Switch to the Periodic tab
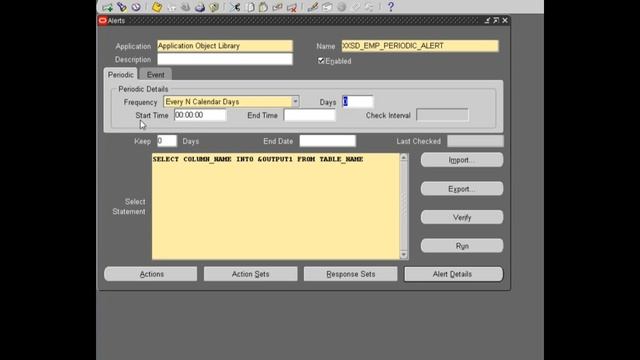This screenshot has width=640, height=360. (121, 75)
